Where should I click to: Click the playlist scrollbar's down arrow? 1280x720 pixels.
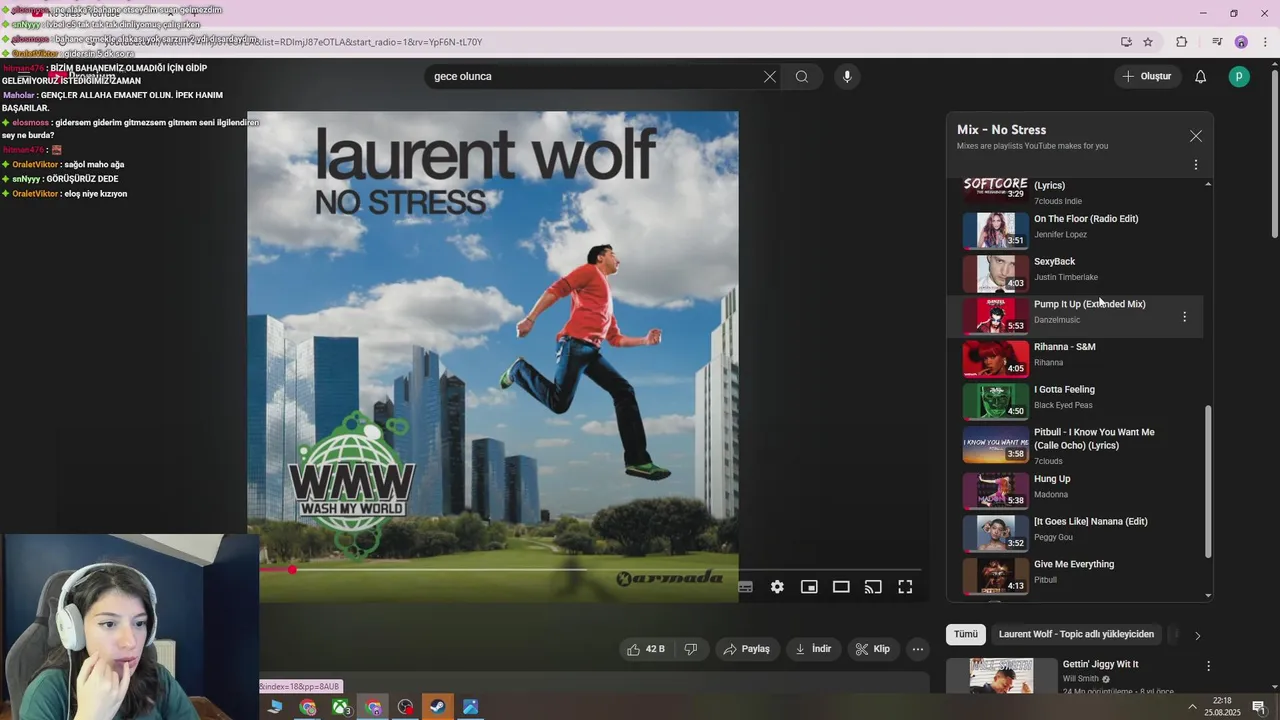tap(1208, 596)
